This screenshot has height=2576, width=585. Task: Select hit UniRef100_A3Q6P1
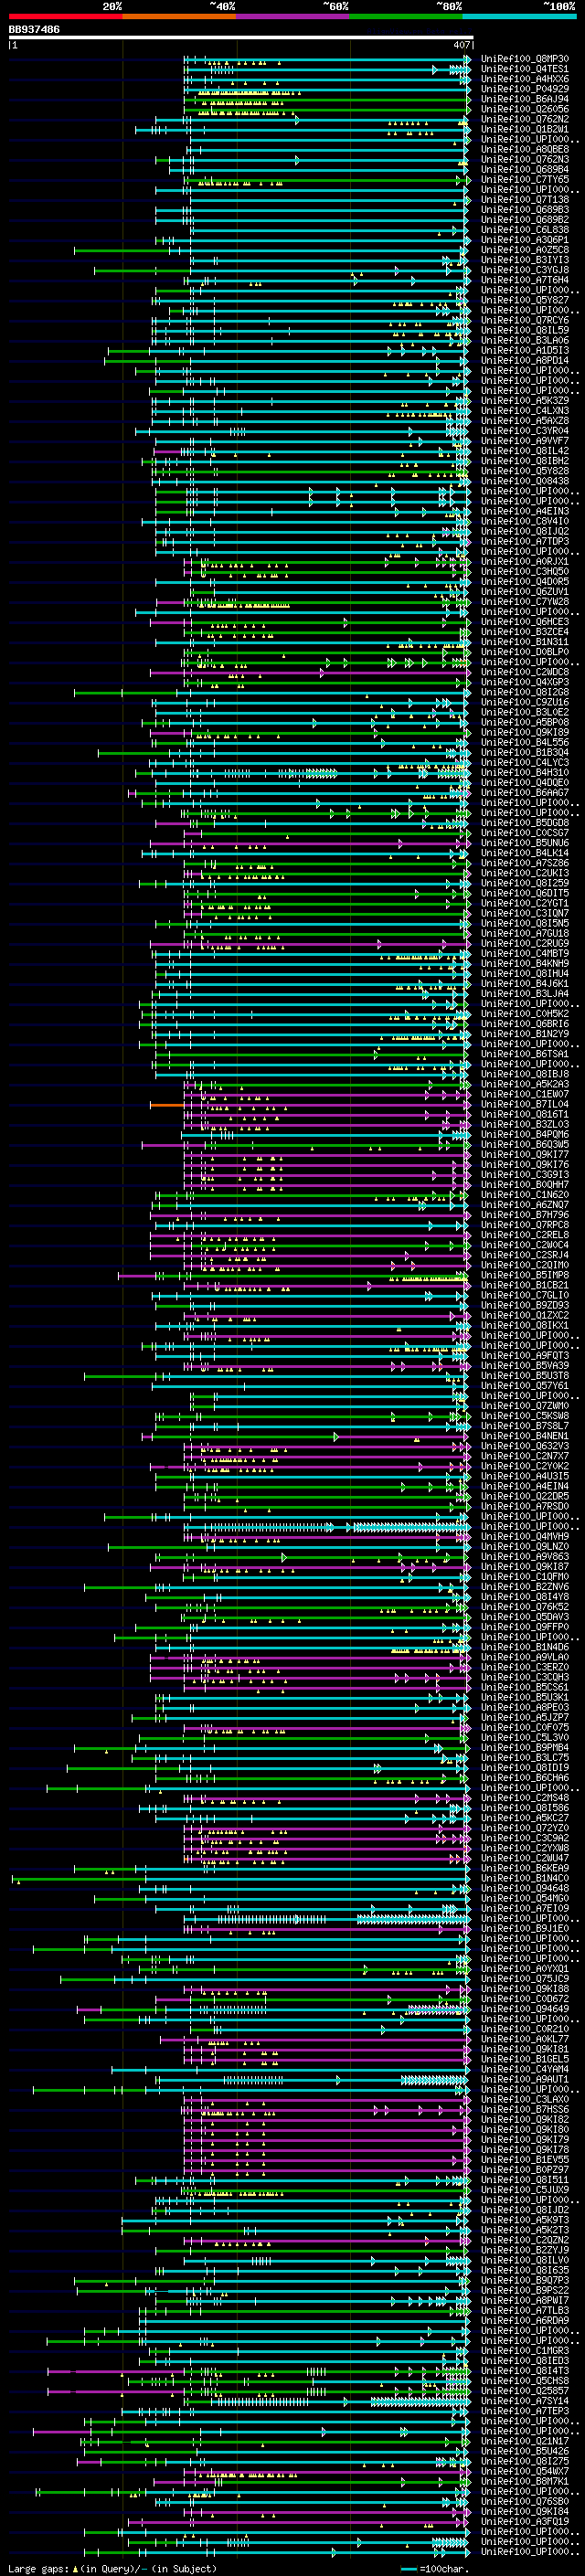pyautogui.click(x=525, y=240)
